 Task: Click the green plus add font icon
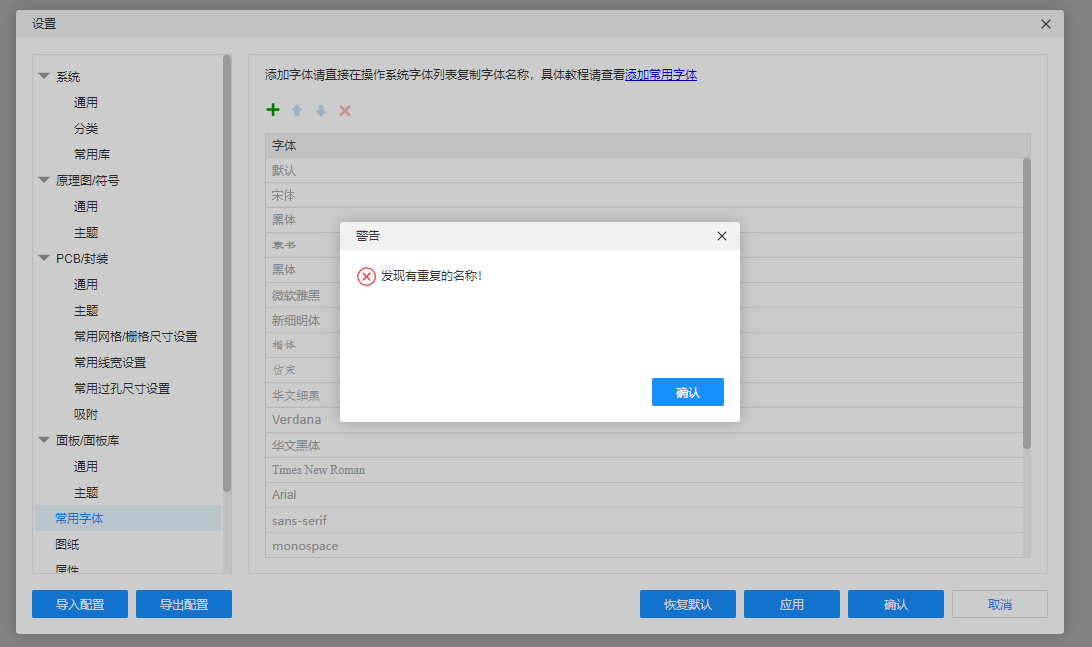point(273,110)
